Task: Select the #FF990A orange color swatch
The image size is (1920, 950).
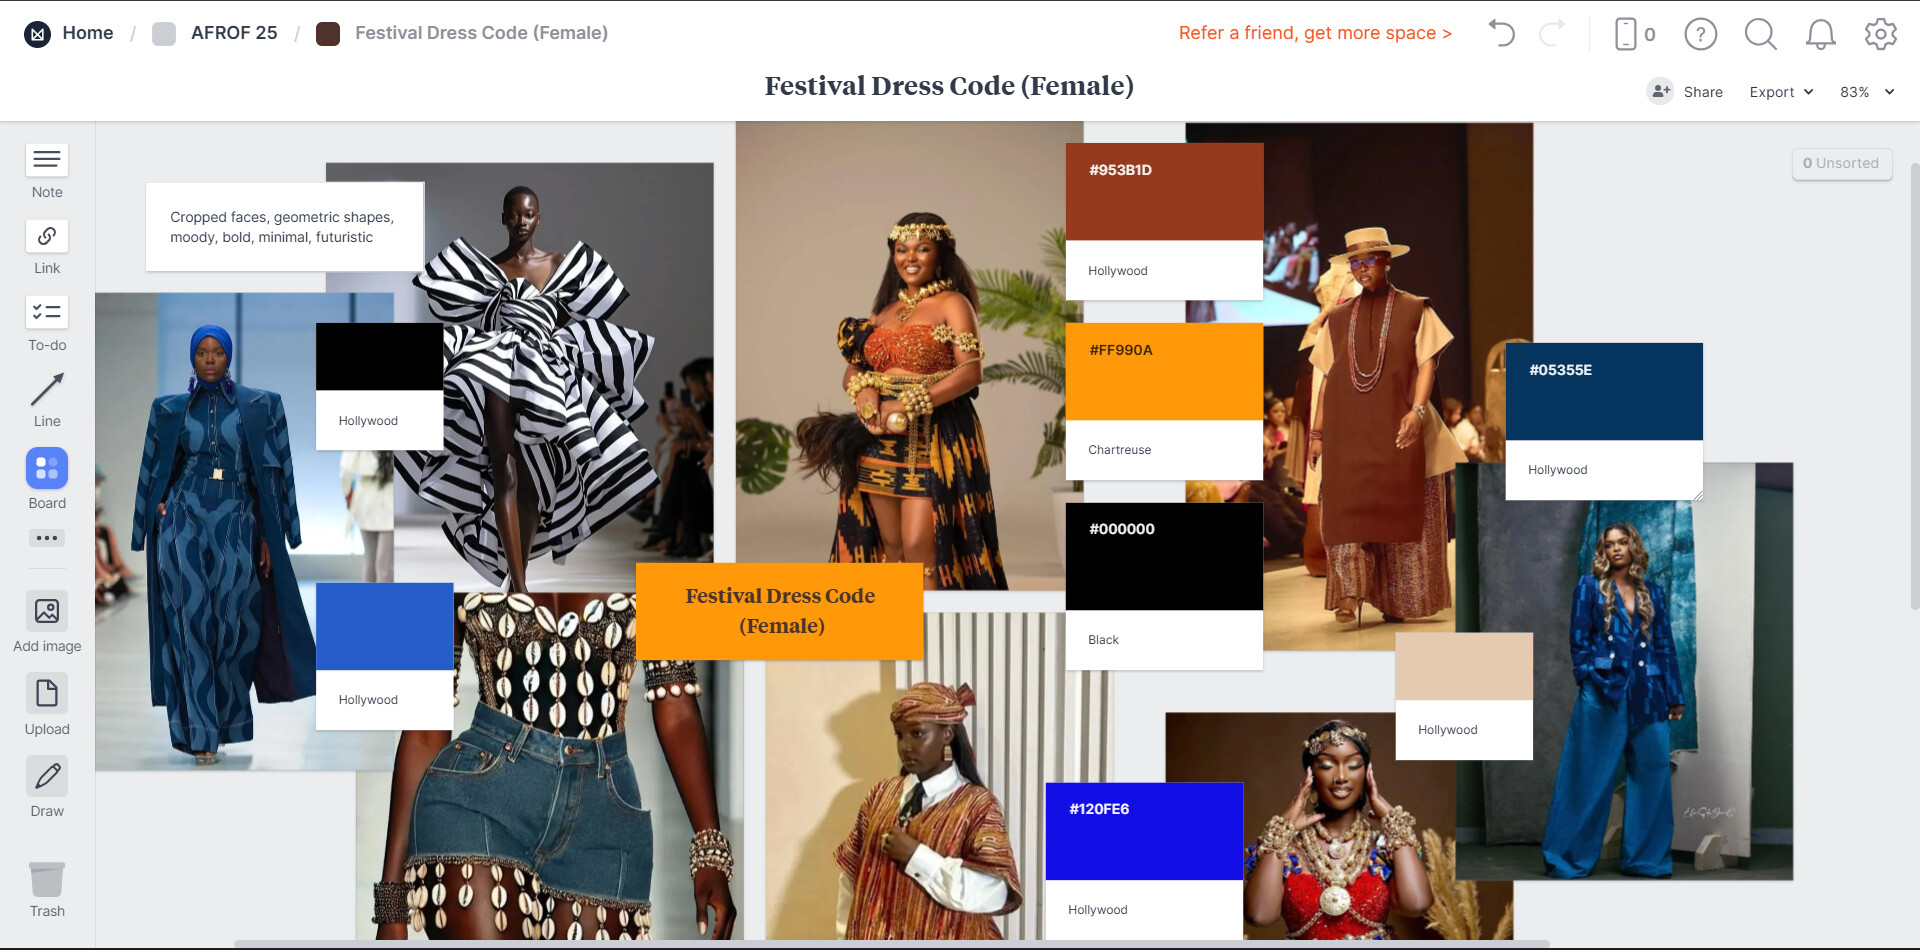Action: (x=1164, y=371)
